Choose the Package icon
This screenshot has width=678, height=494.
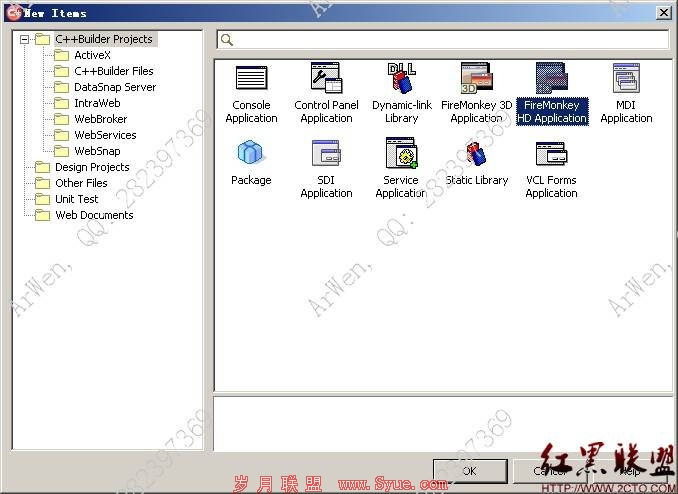pyautogui.click(x=251, y=153)
